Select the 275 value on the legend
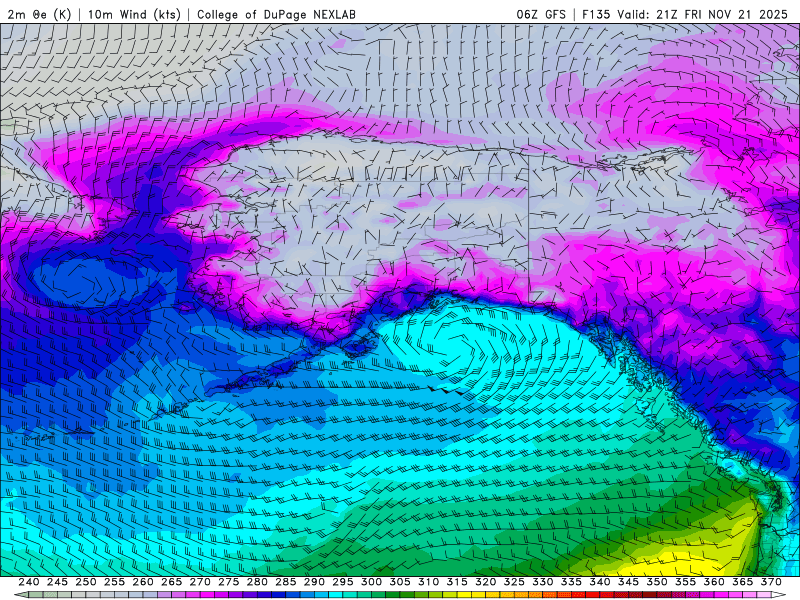 click(x=229, y=582)
